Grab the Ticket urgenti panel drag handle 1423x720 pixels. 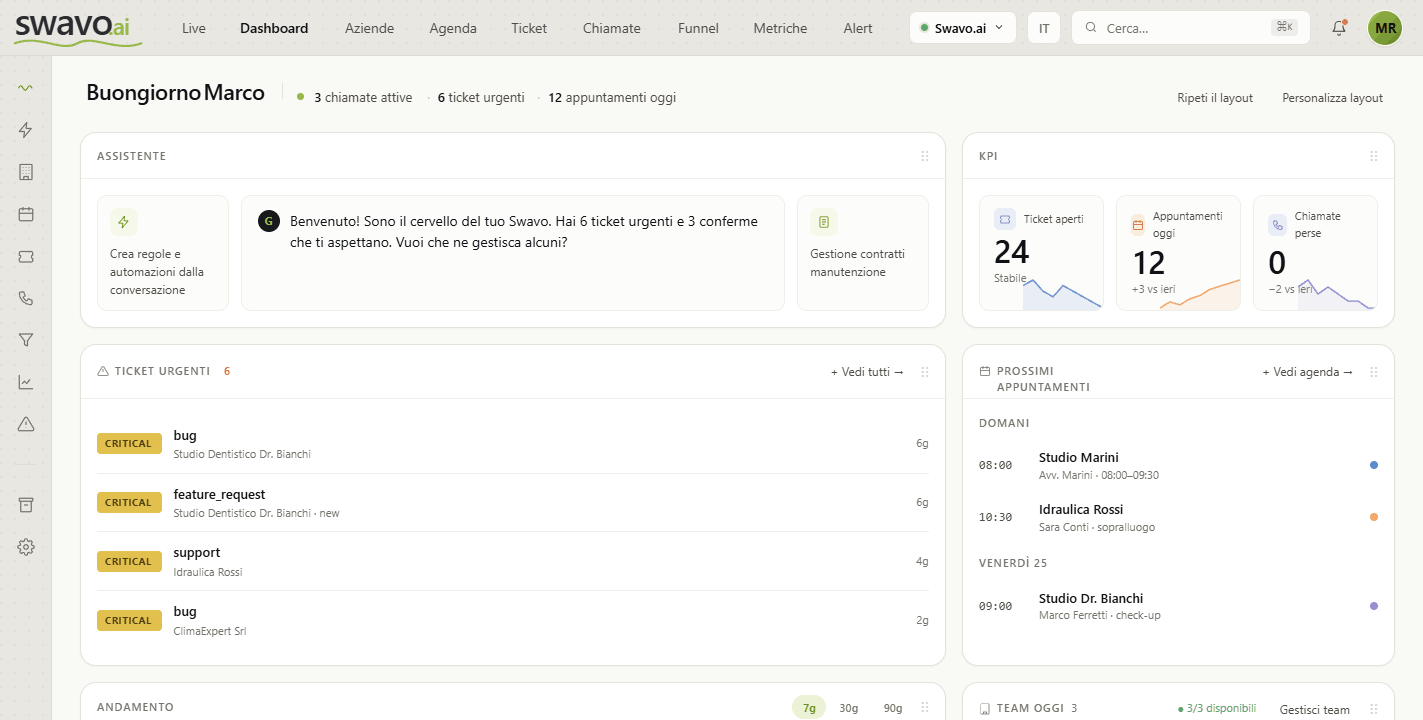[x=924, y=372]
